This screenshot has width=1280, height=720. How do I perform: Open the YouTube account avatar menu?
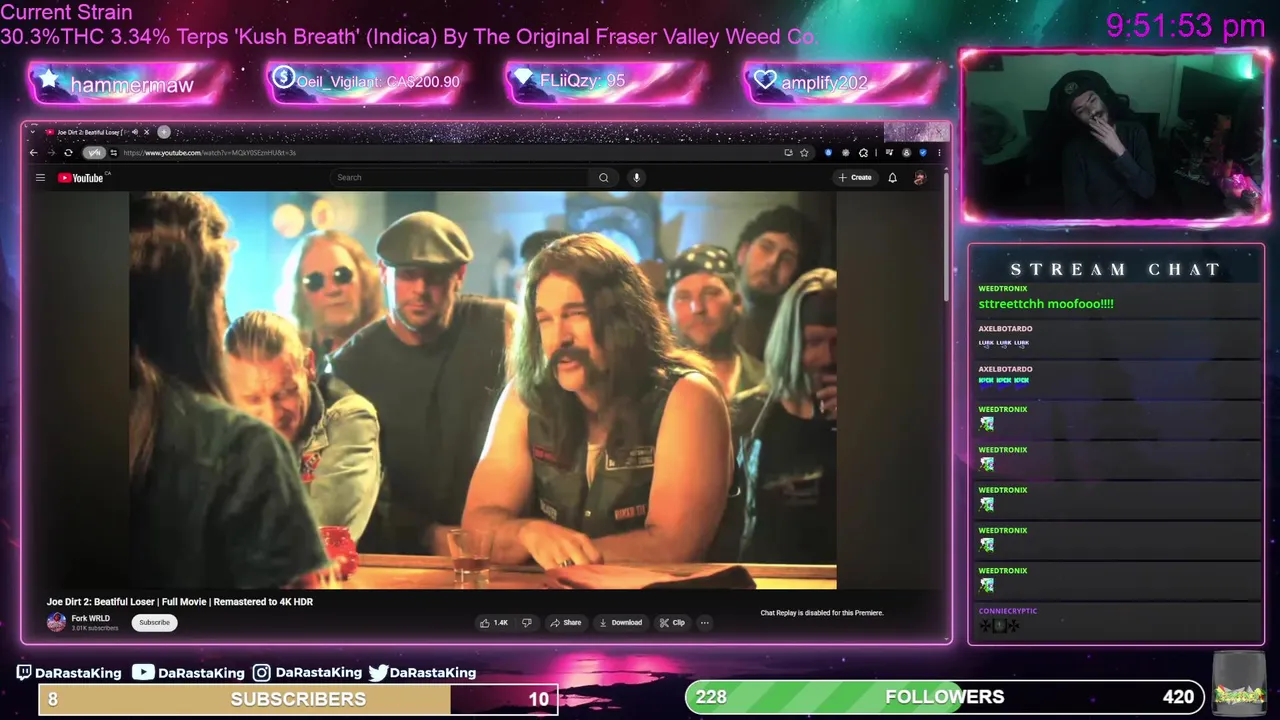tap(919, 178)
